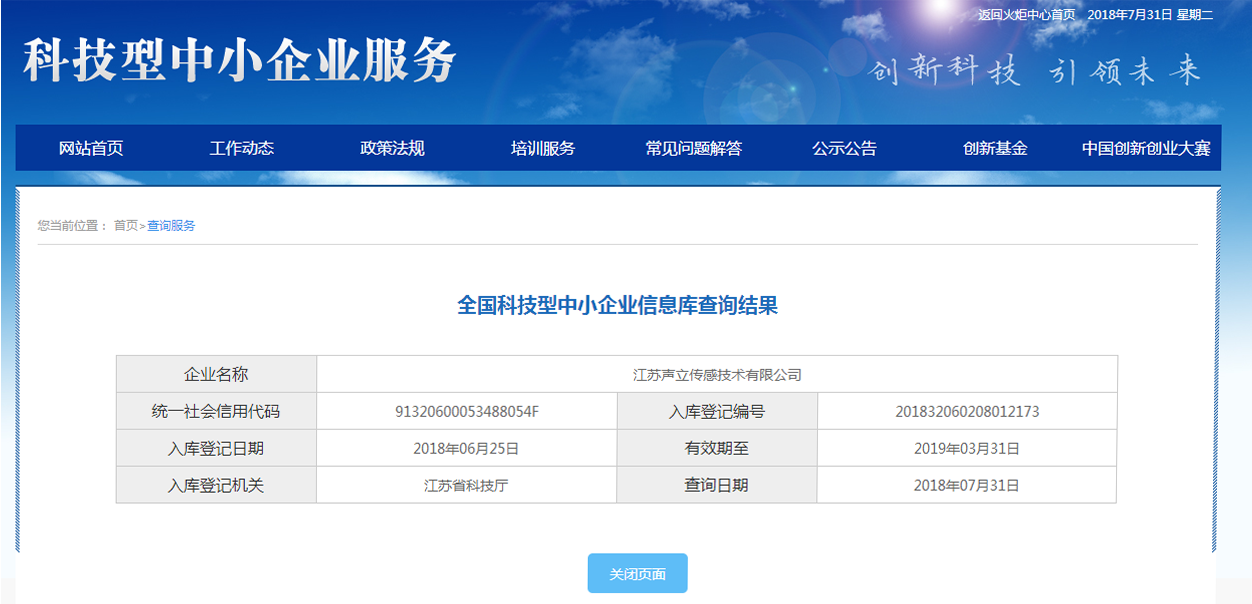The image size is (1252, 604).
Task: Click registration date 2018年06月25日
Action: coord(466,449)
